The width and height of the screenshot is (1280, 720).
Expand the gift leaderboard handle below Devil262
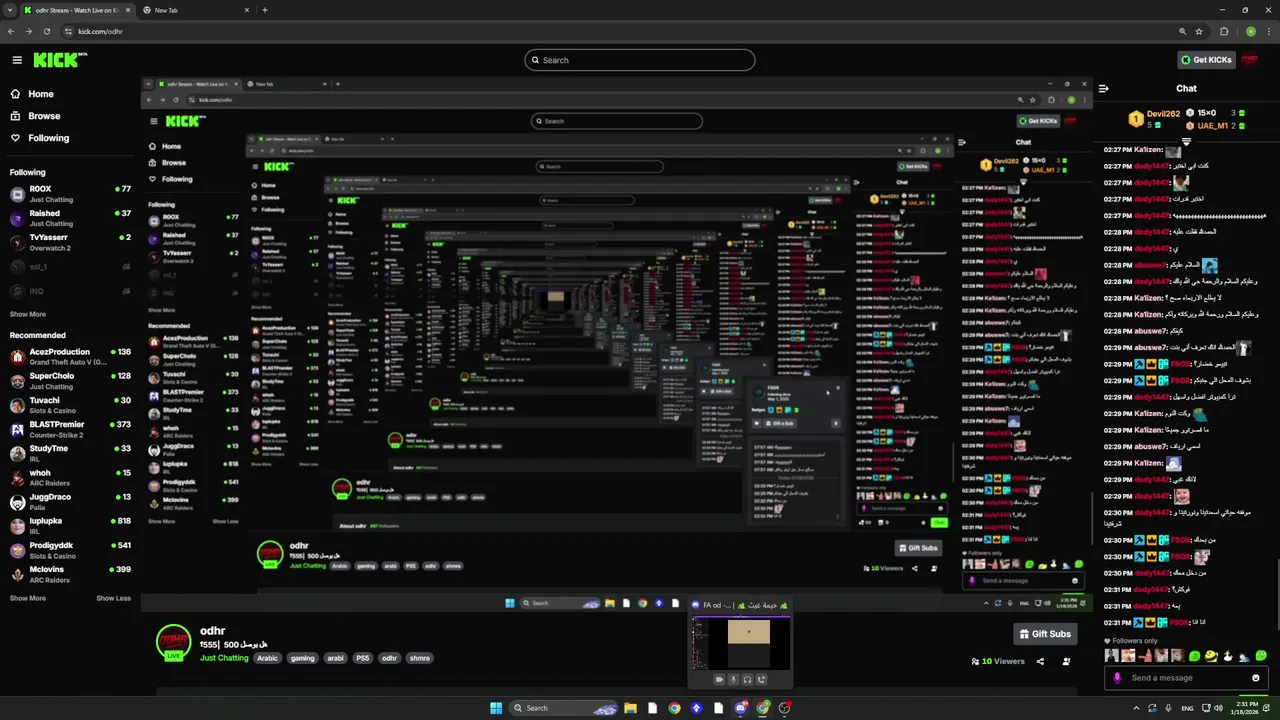click(x=1186, y=140)
